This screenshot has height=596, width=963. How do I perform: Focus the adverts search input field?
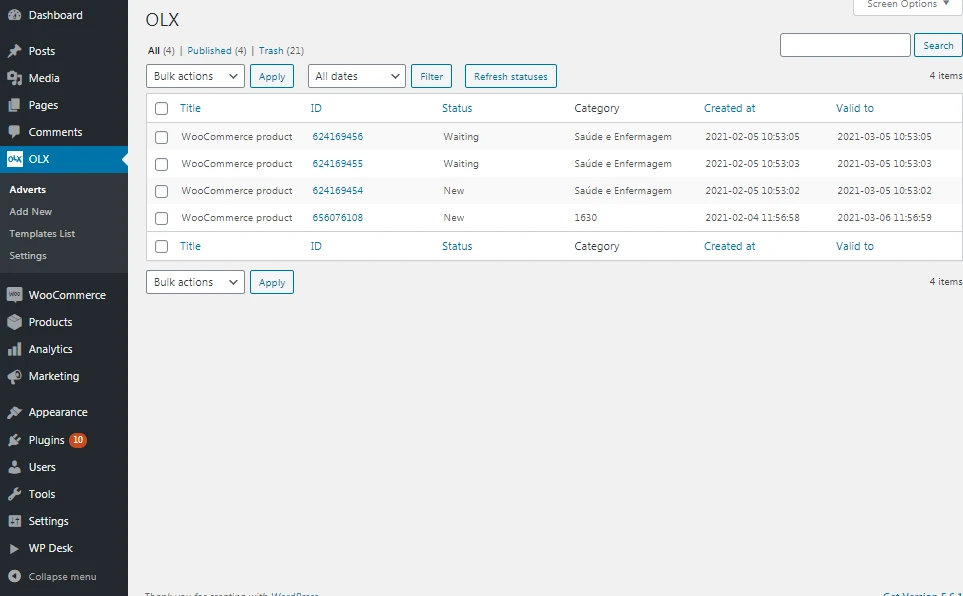coord(845,45)
